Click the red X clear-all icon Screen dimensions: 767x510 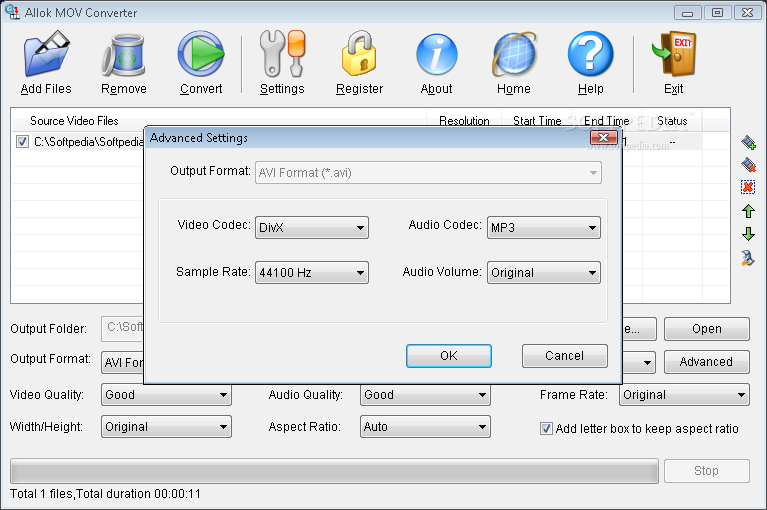pos(748,187)
